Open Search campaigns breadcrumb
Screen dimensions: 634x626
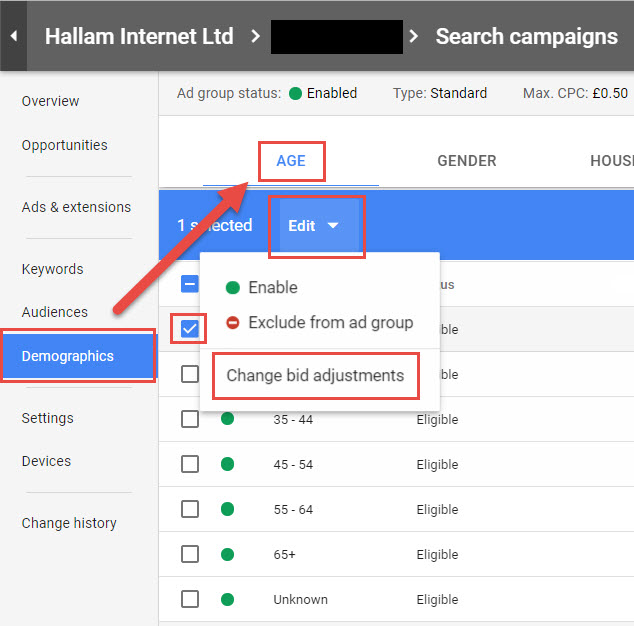[526, 36]
